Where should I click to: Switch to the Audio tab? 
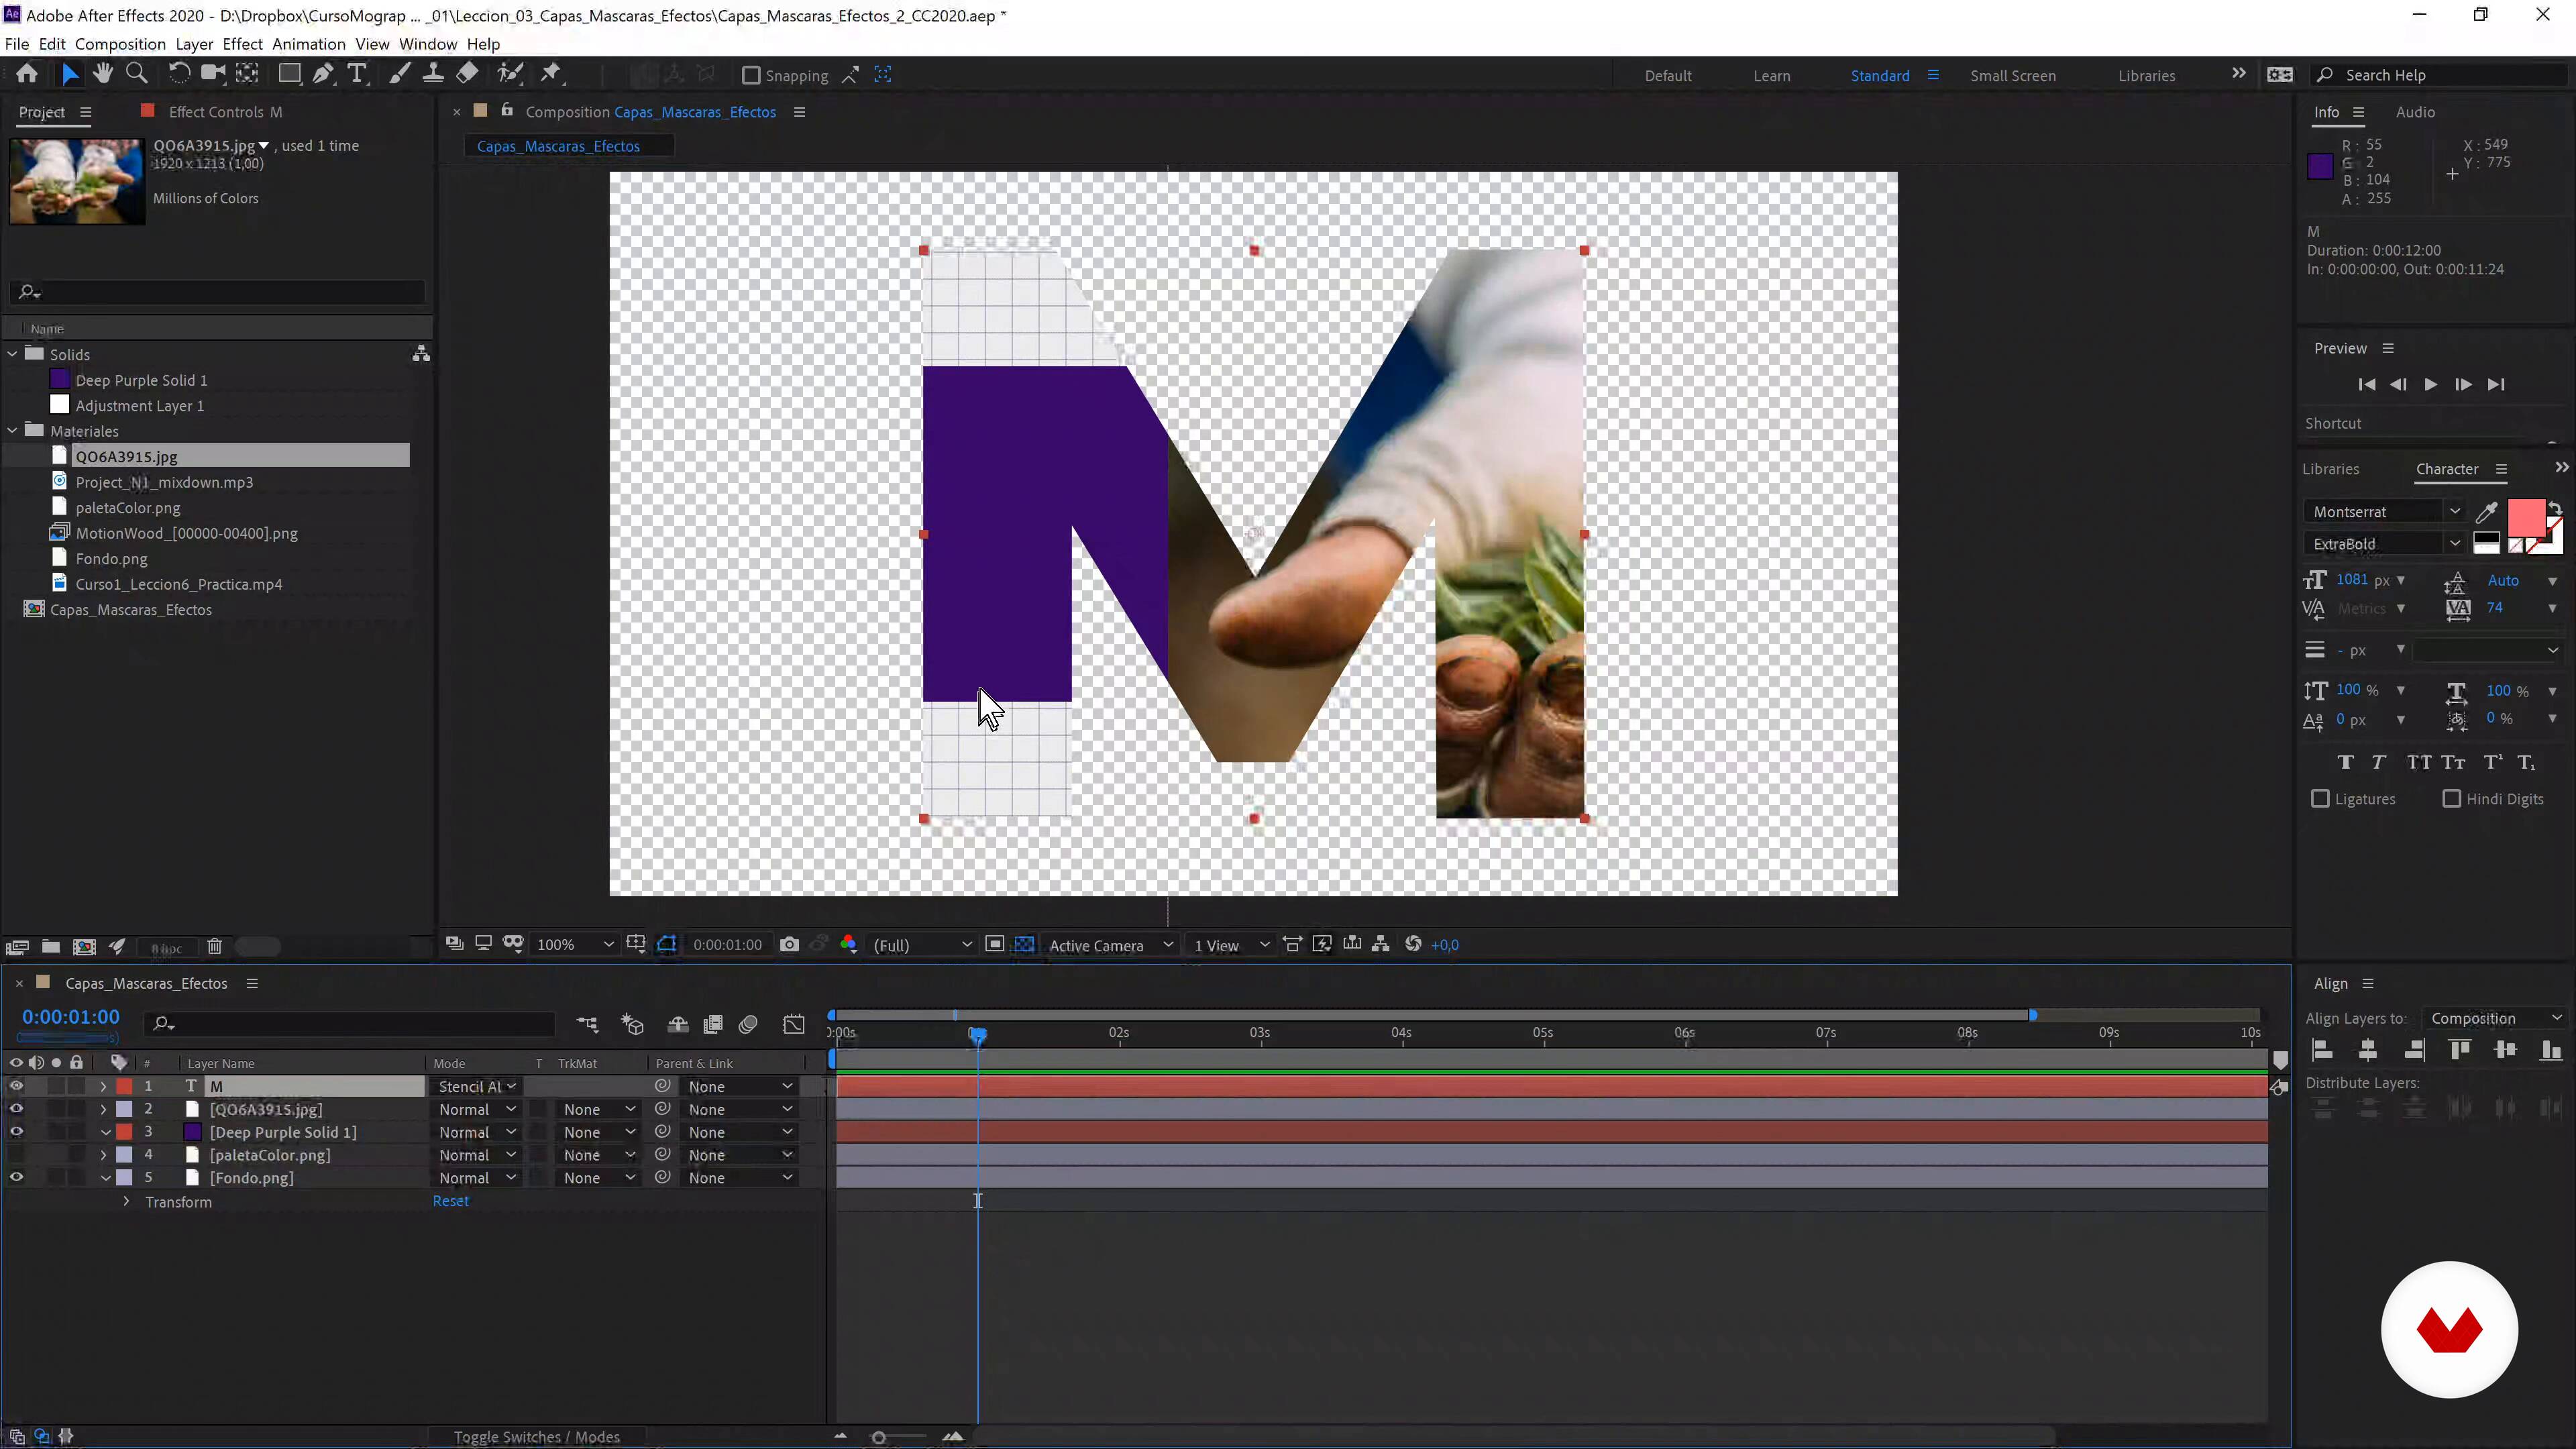pyautogui.click(x=2415, y=112)
